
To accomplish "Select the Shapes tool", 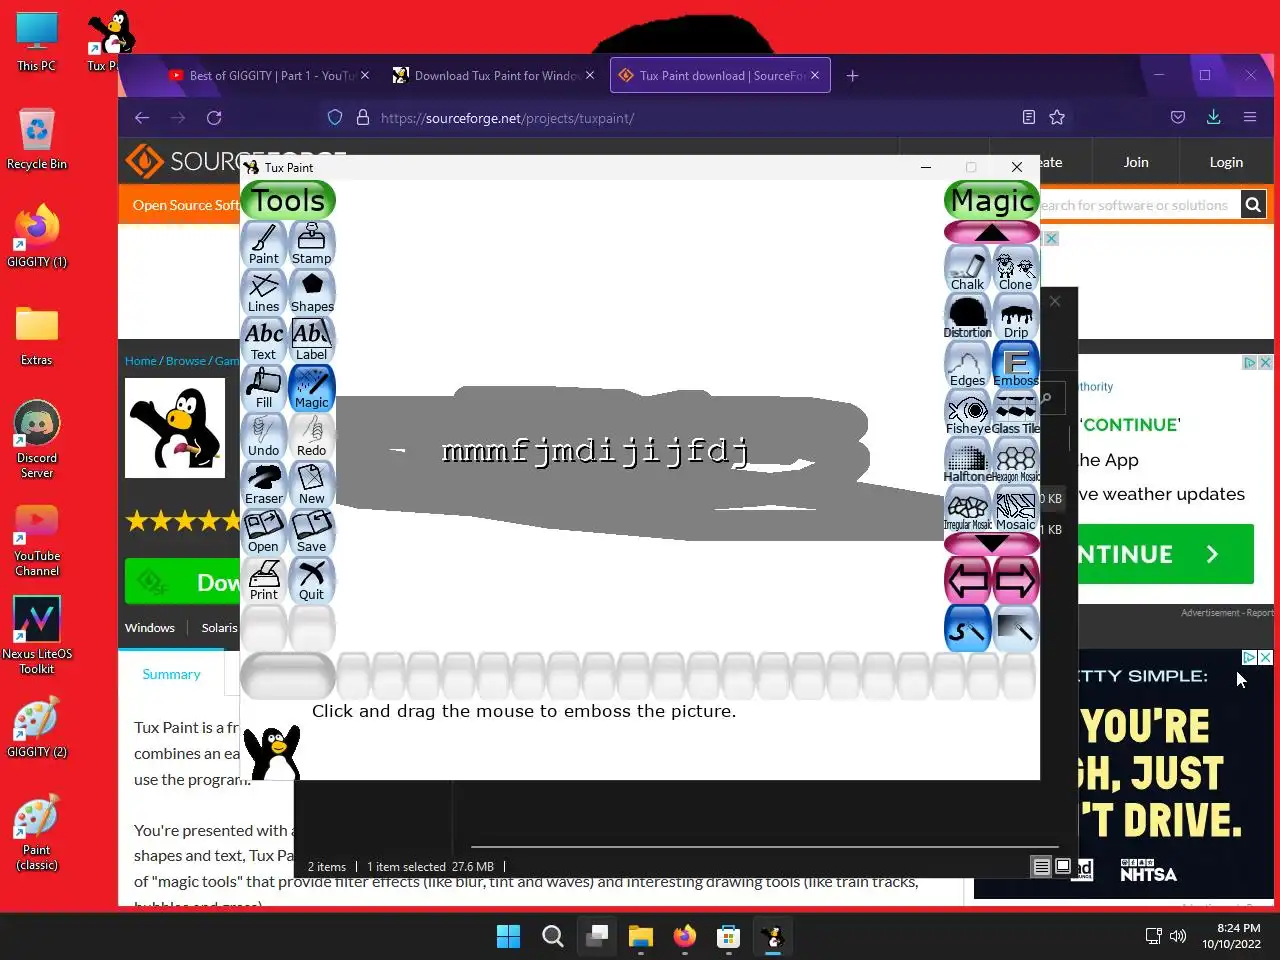I will click(x=312, y=292).
